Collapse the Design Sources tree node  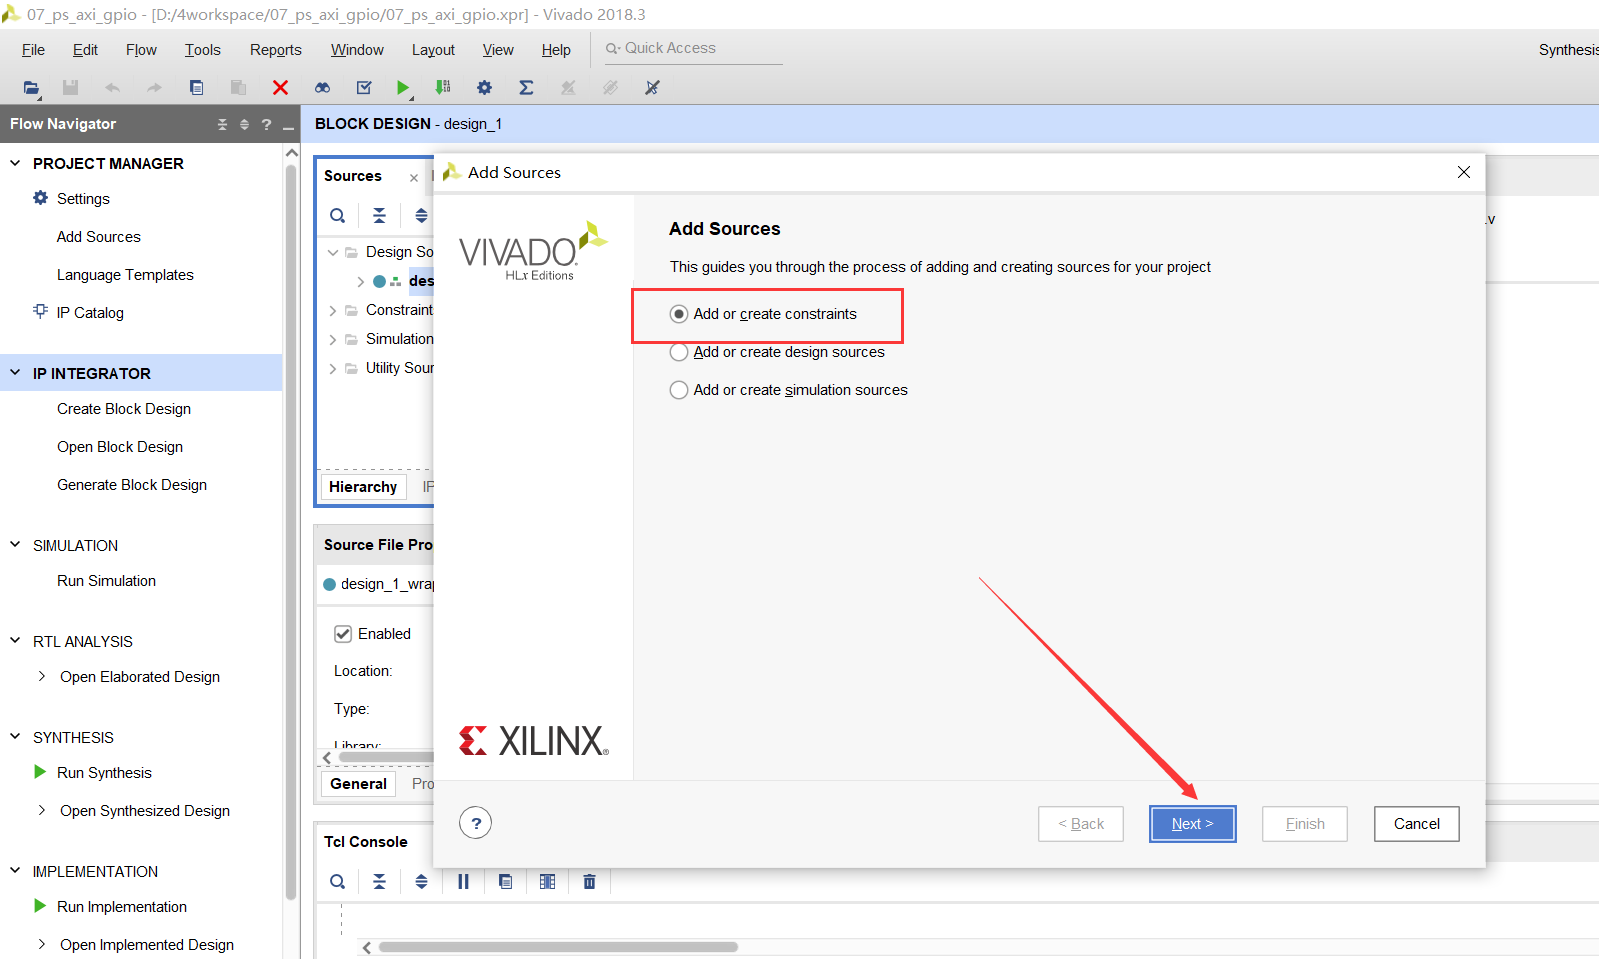click(333, 252)
